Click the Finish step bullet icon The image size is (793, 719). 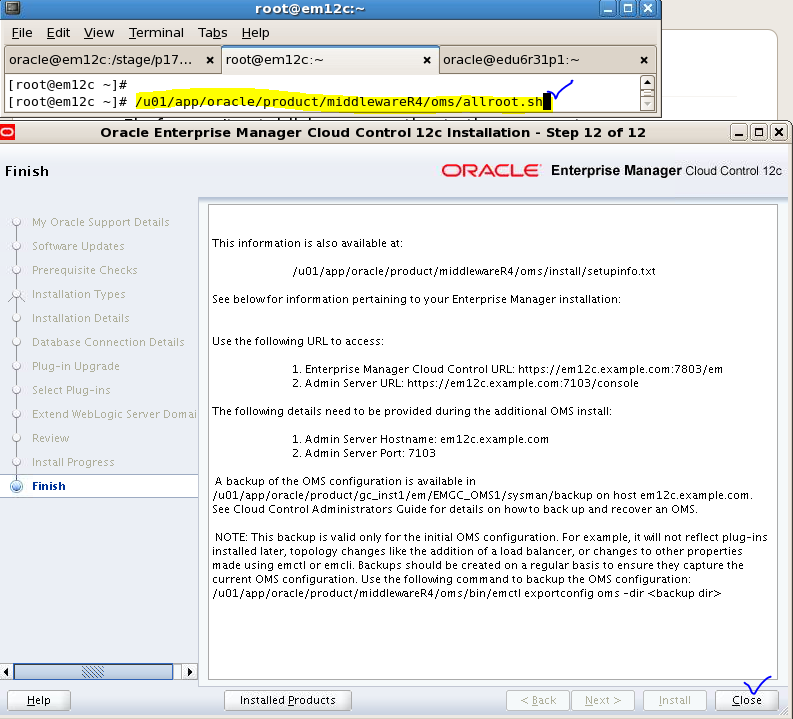click(x=17, y=486)
